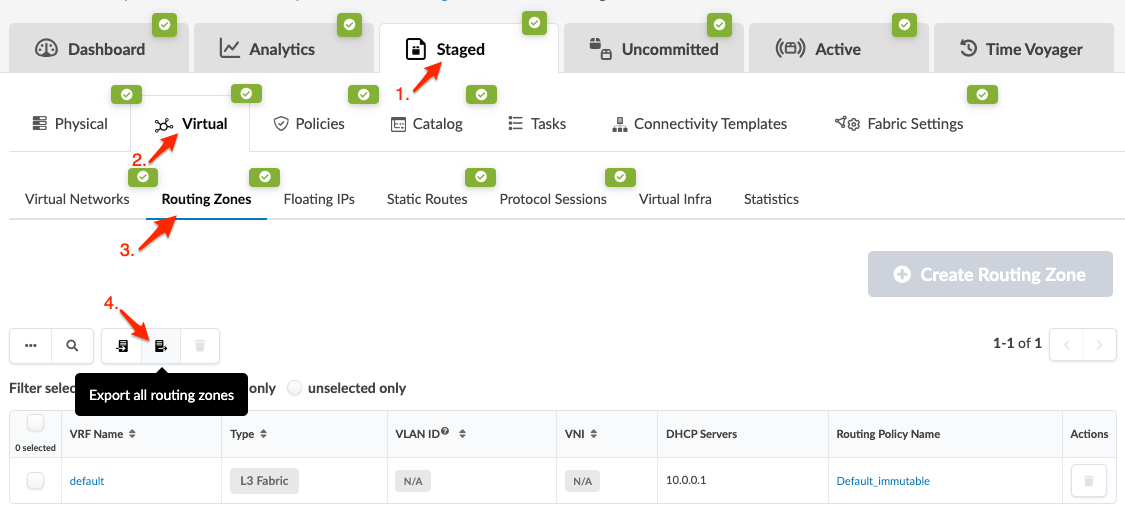
Task: Click the Import routing zones icon
Action: point(122,346)
